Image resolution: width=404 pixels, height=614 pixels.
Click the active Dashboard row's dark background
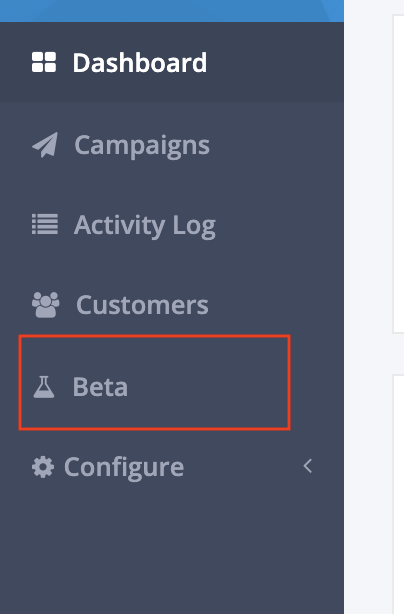click(274, 62)
